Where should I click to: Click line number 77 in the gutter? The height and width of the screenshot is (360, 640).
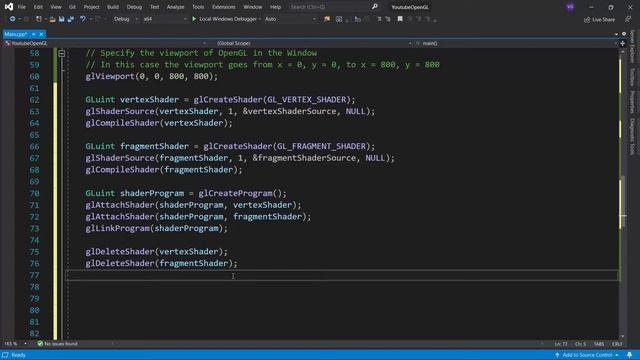(x=34, y=275)
